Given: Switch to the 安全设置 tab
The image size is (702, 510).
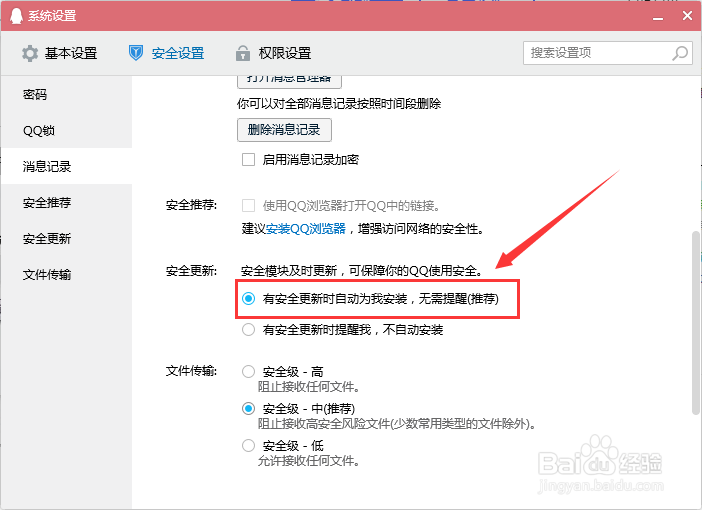Looking at the screenshot, I should [x=167, y=53].
